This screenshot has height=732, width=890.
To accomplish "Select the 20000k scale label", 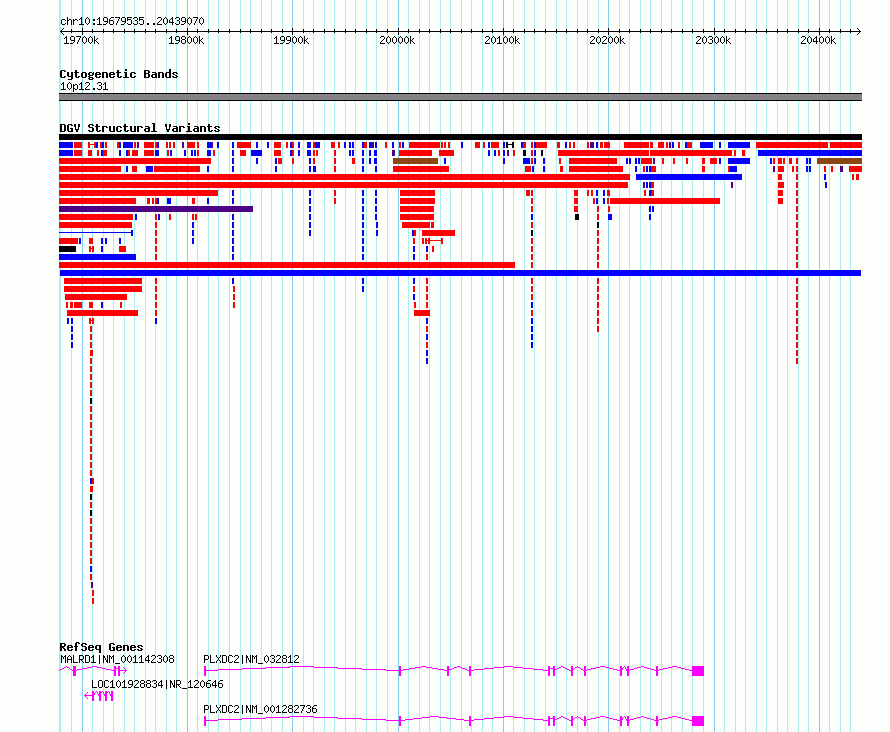I will pos(397,40).
